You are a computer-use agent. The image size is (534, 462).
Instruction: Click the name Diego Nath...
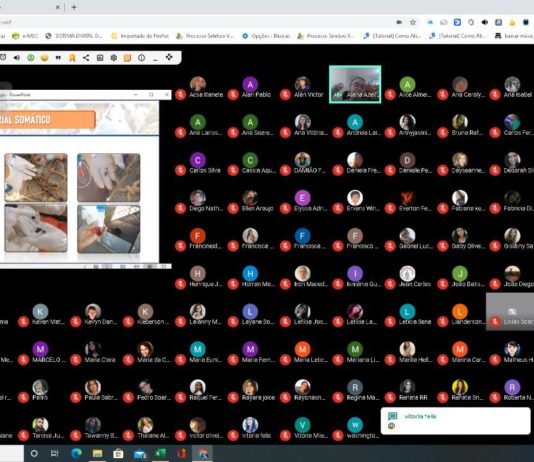click(x=206, y=208)
